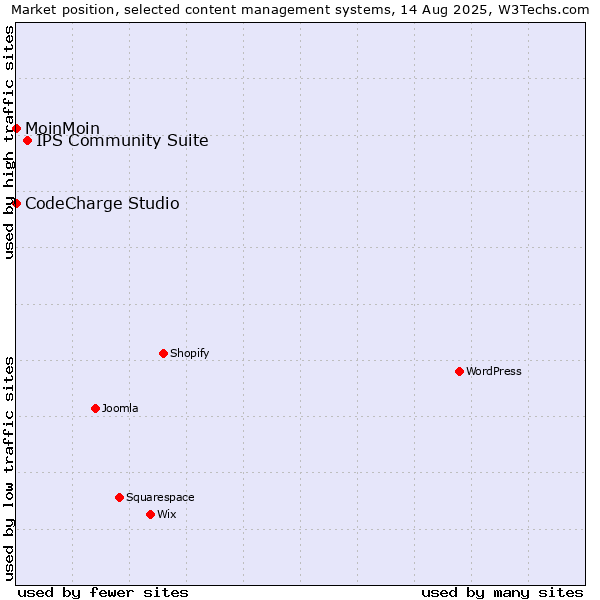Click the MoinMoin label text
The image size is (600, 600).
pyautogui.click(x=62, y=128)
